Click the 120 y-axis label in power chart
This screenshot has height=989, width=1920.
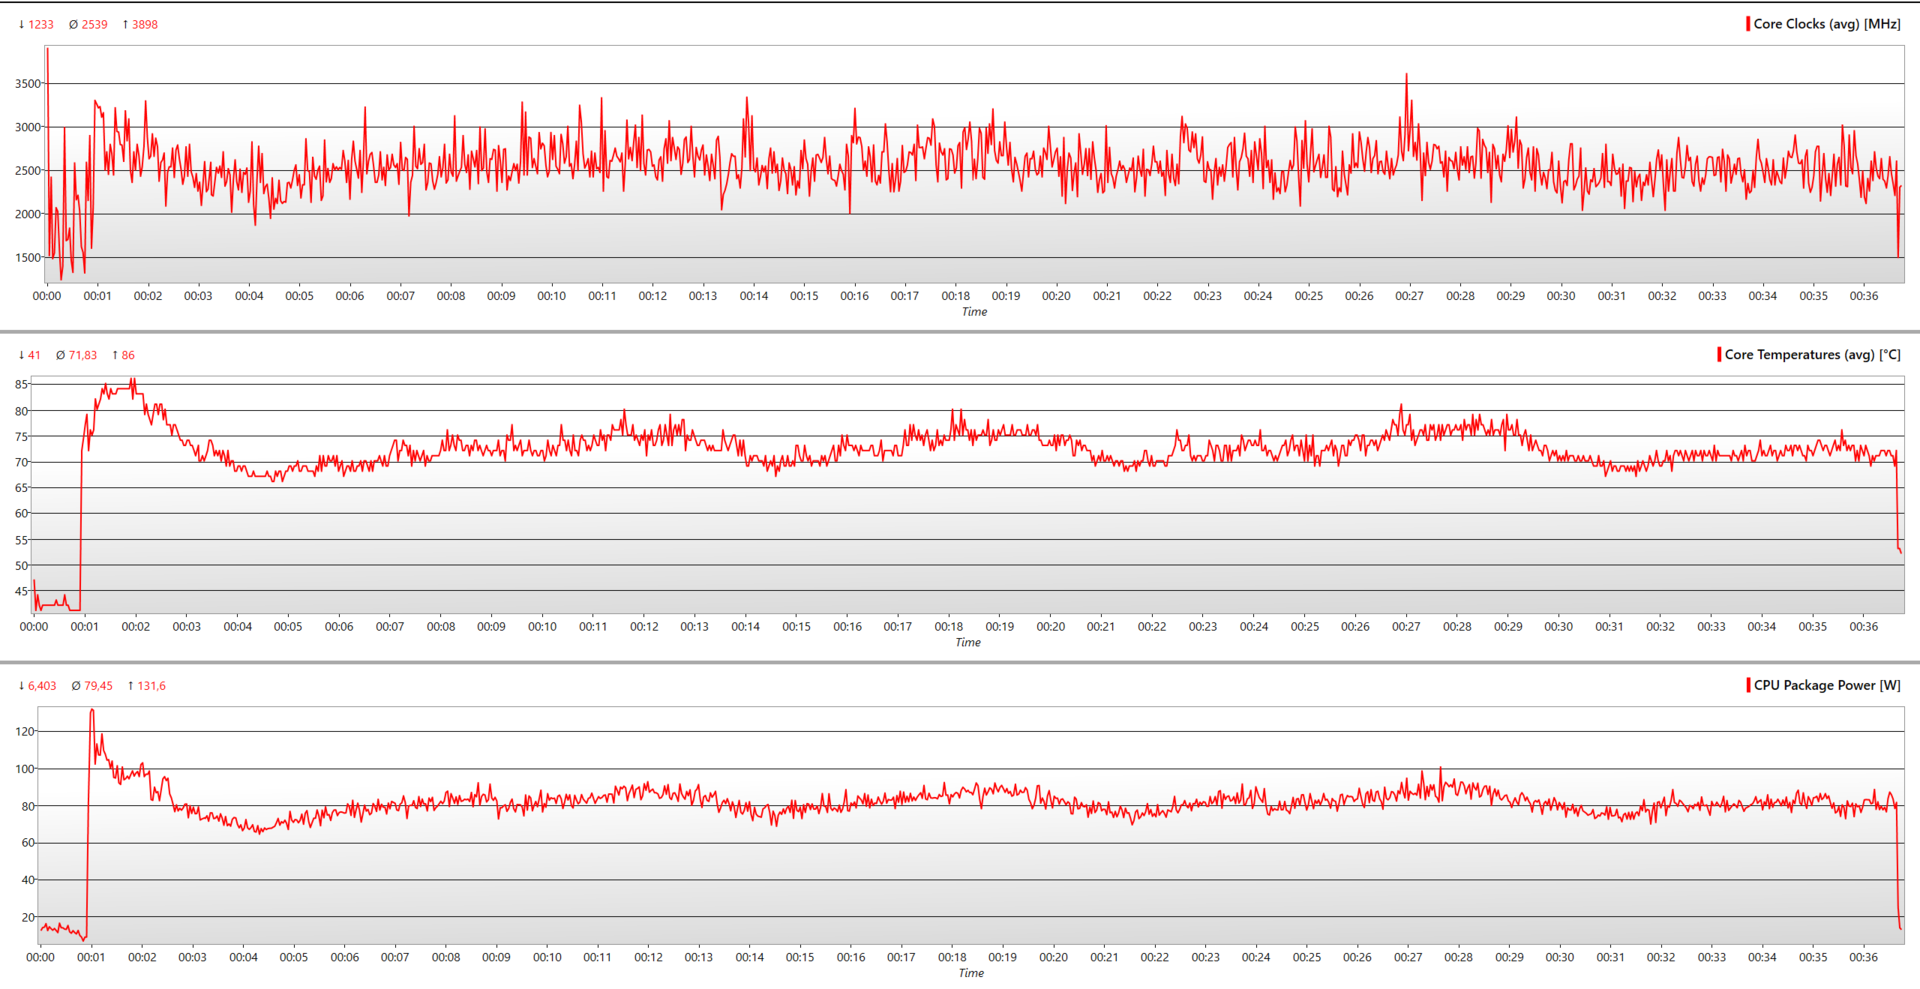25,732
